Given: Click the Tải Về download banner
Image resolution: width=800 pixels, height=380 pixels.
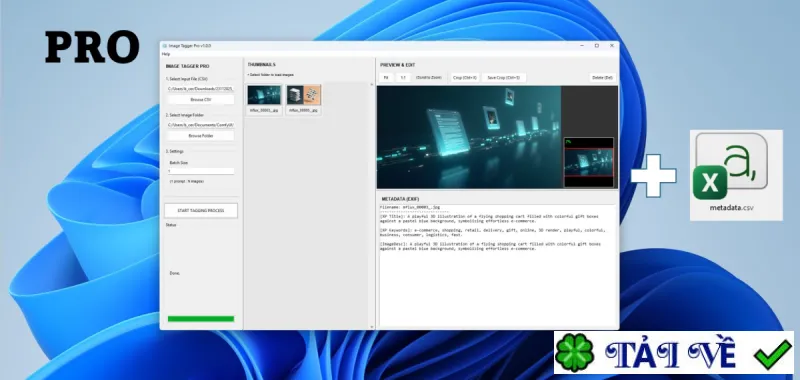Looking at the screenshot, I should tap(673, 352).
